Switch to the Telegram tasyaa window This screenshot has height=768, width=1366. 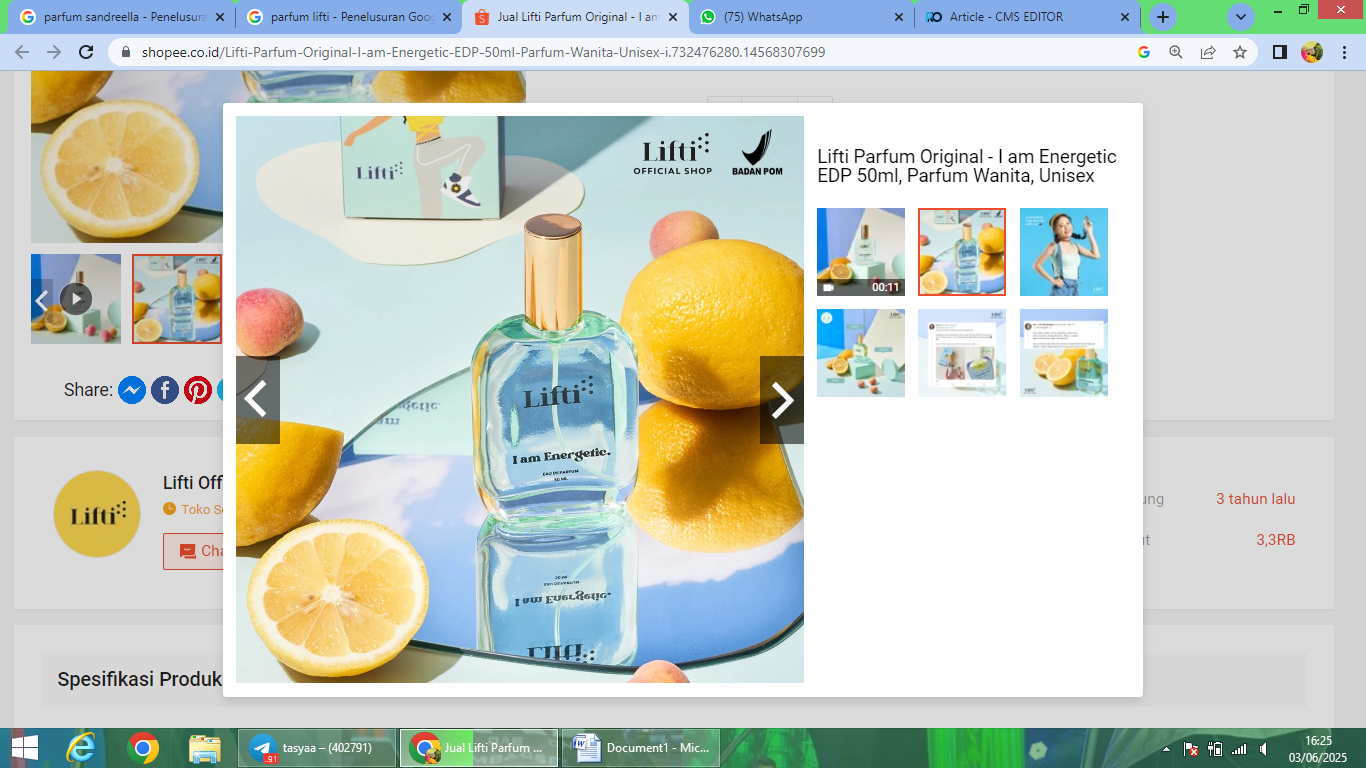(x=317, y=748)
